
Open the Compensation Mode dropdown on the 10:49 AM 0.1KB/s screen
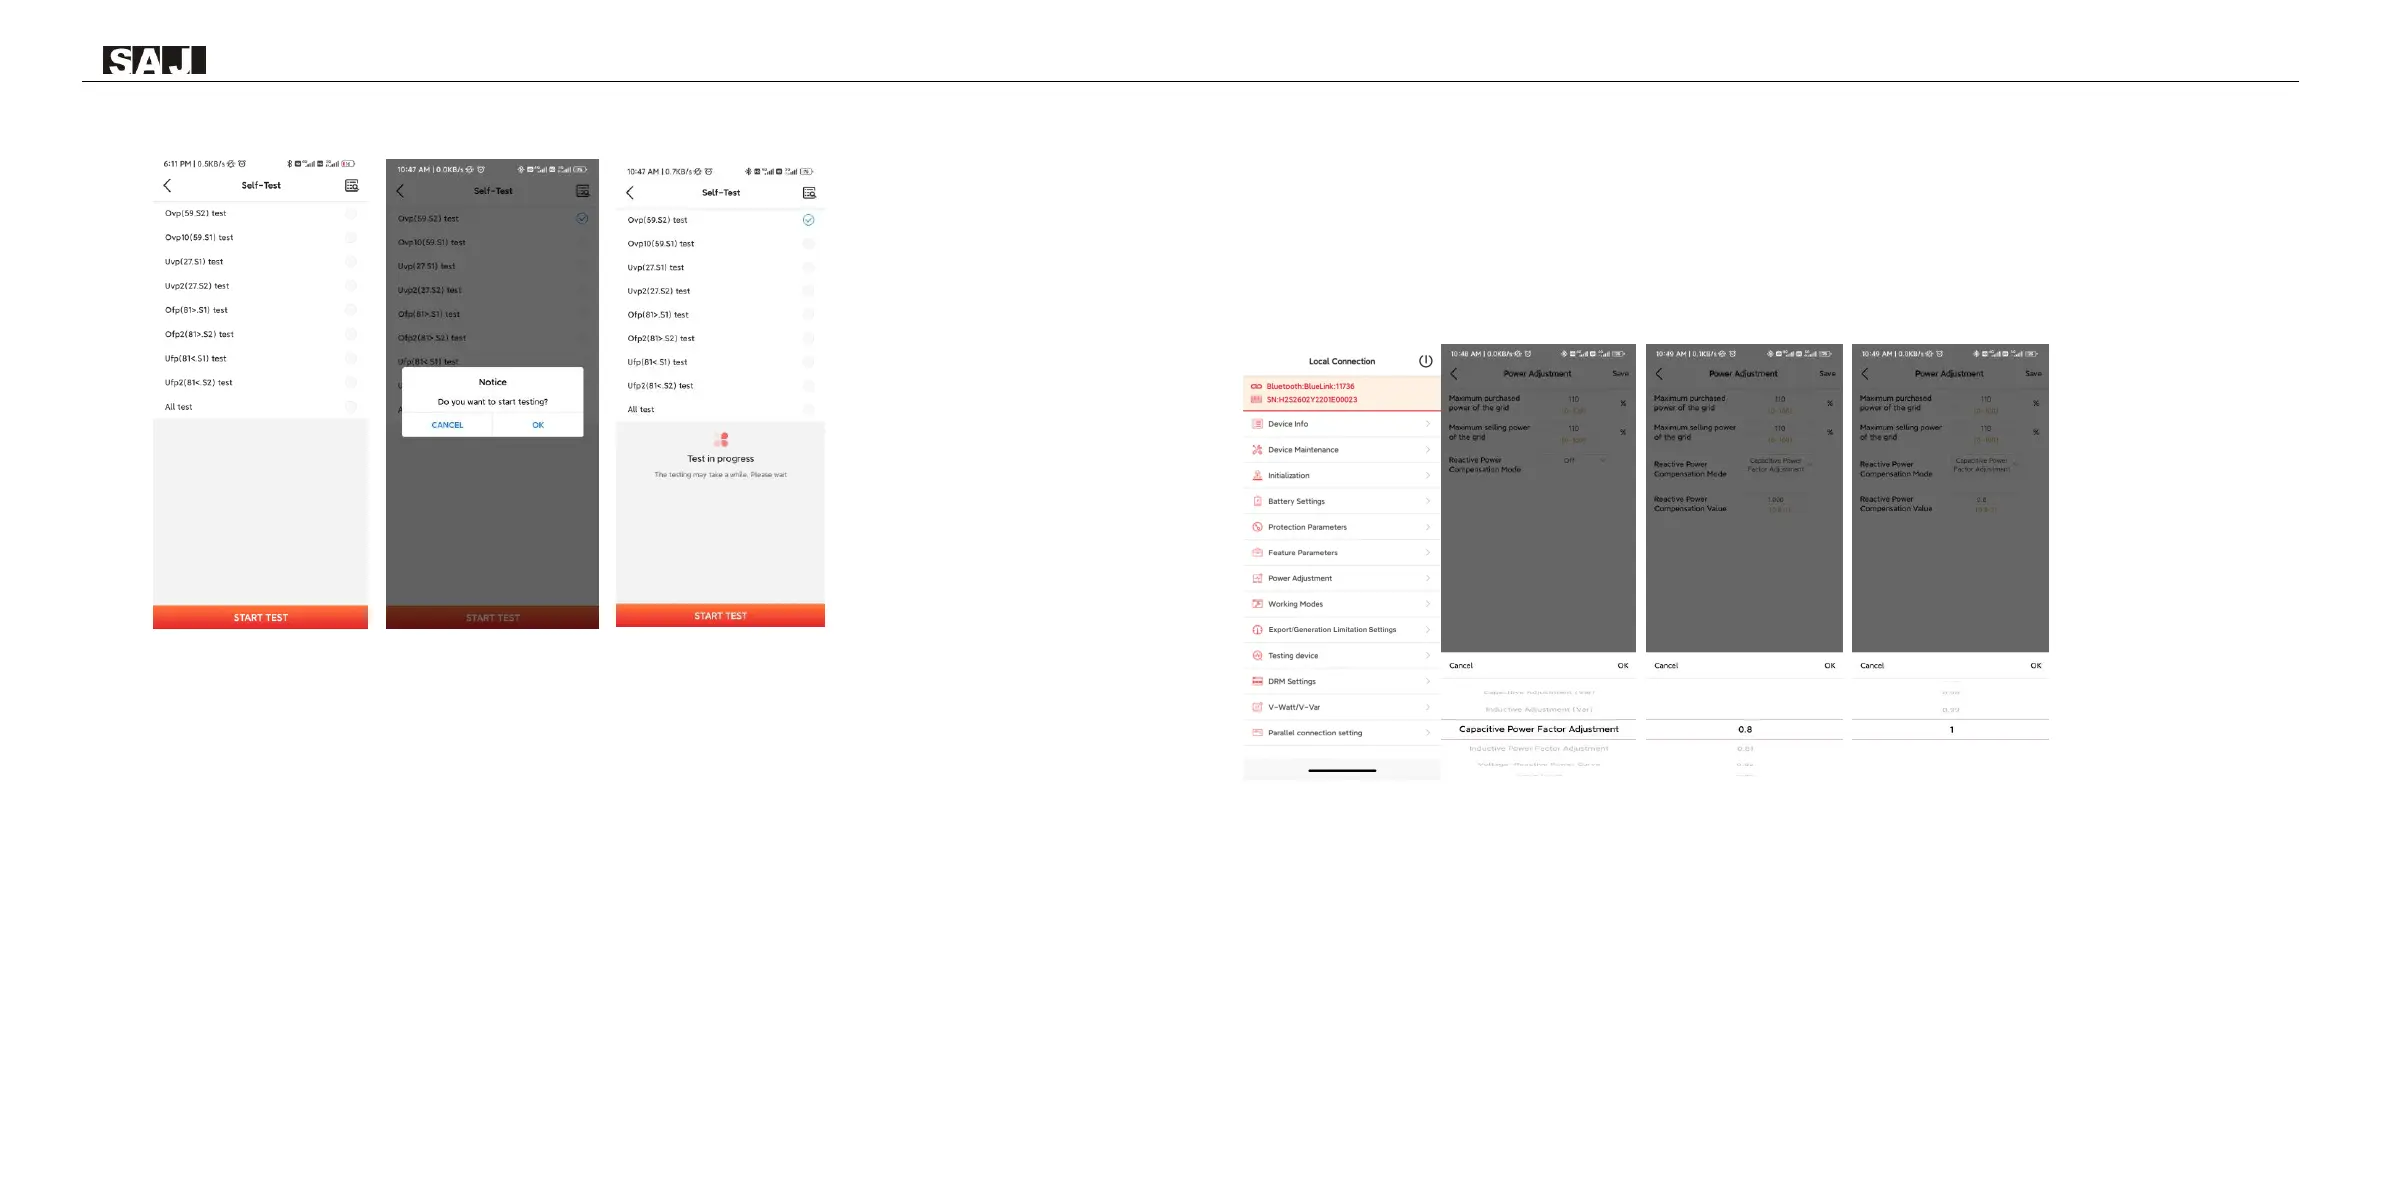click(x=1779, y=465)
